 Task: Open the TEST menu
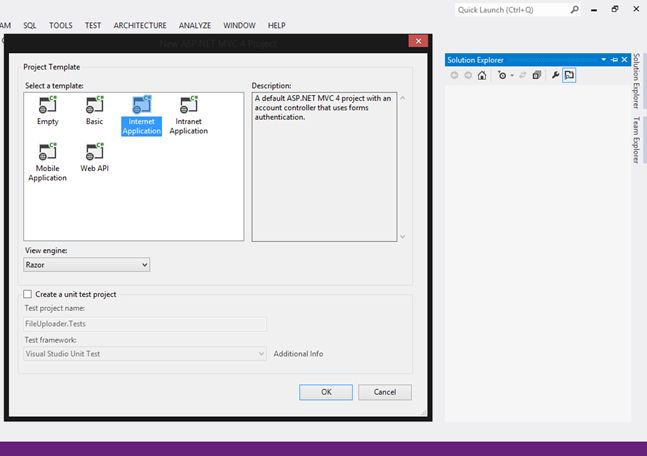pyautogui.click(x=93, y=25)
